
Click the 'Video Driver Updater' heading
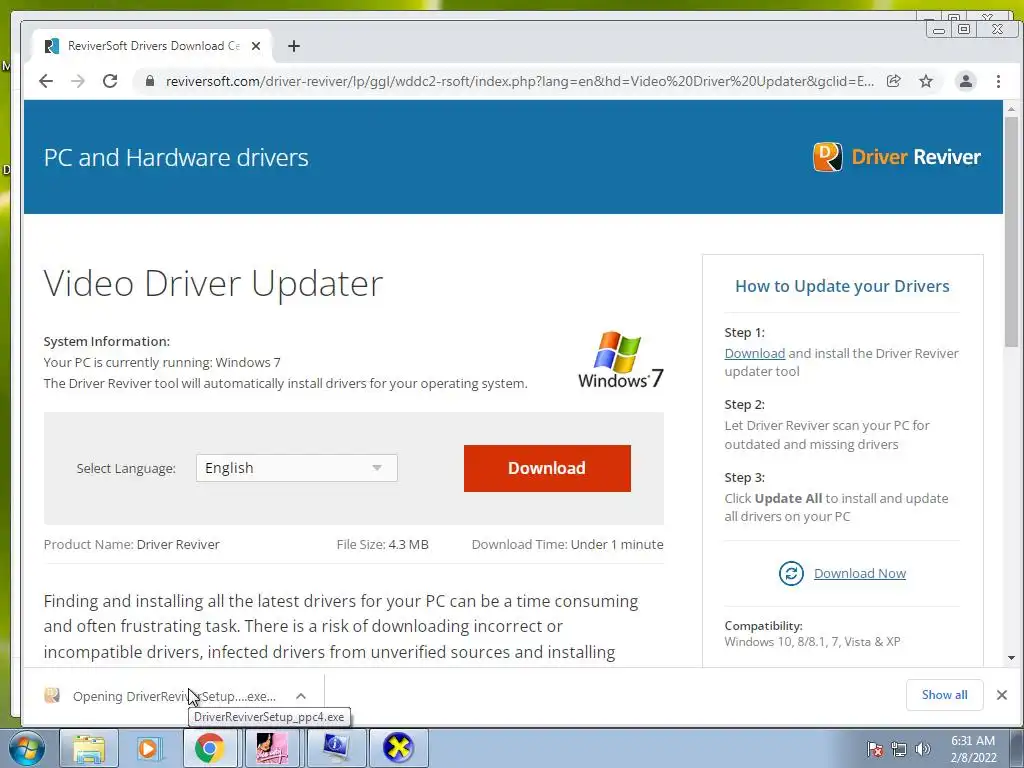tap(213, 283)
